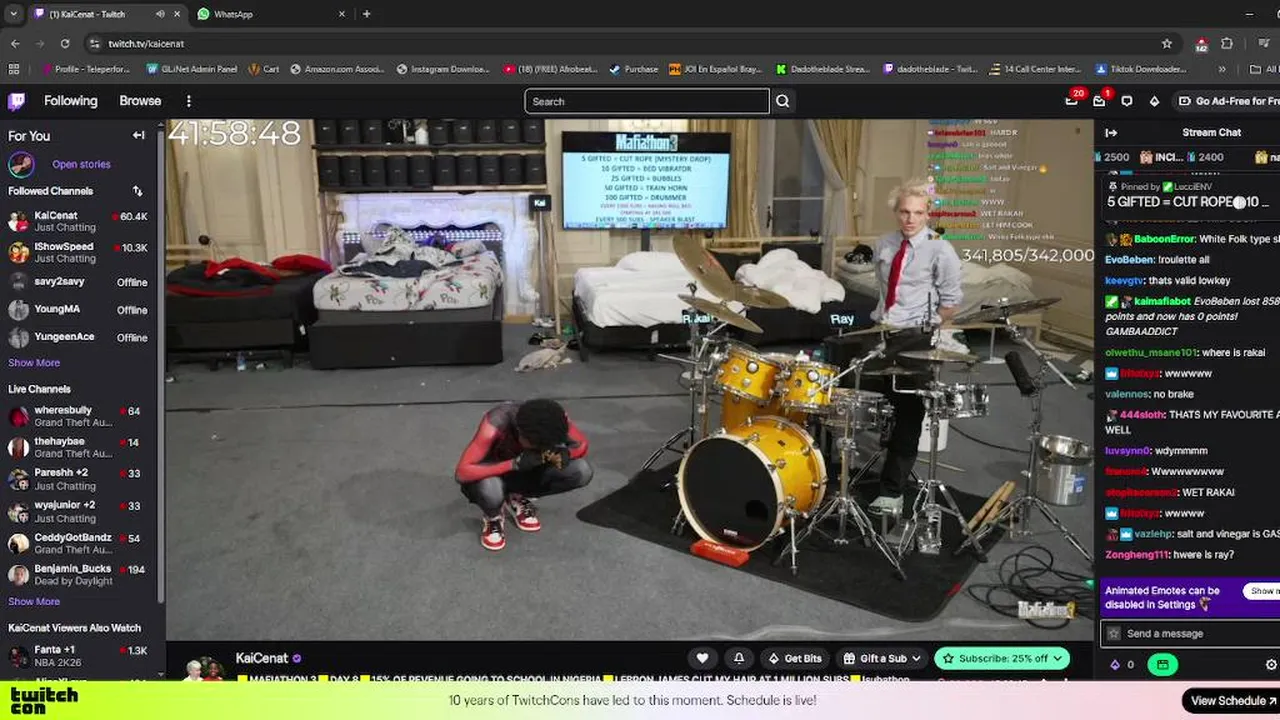
Task: Click the heart follow button
Action: click(x=702, y=658)
